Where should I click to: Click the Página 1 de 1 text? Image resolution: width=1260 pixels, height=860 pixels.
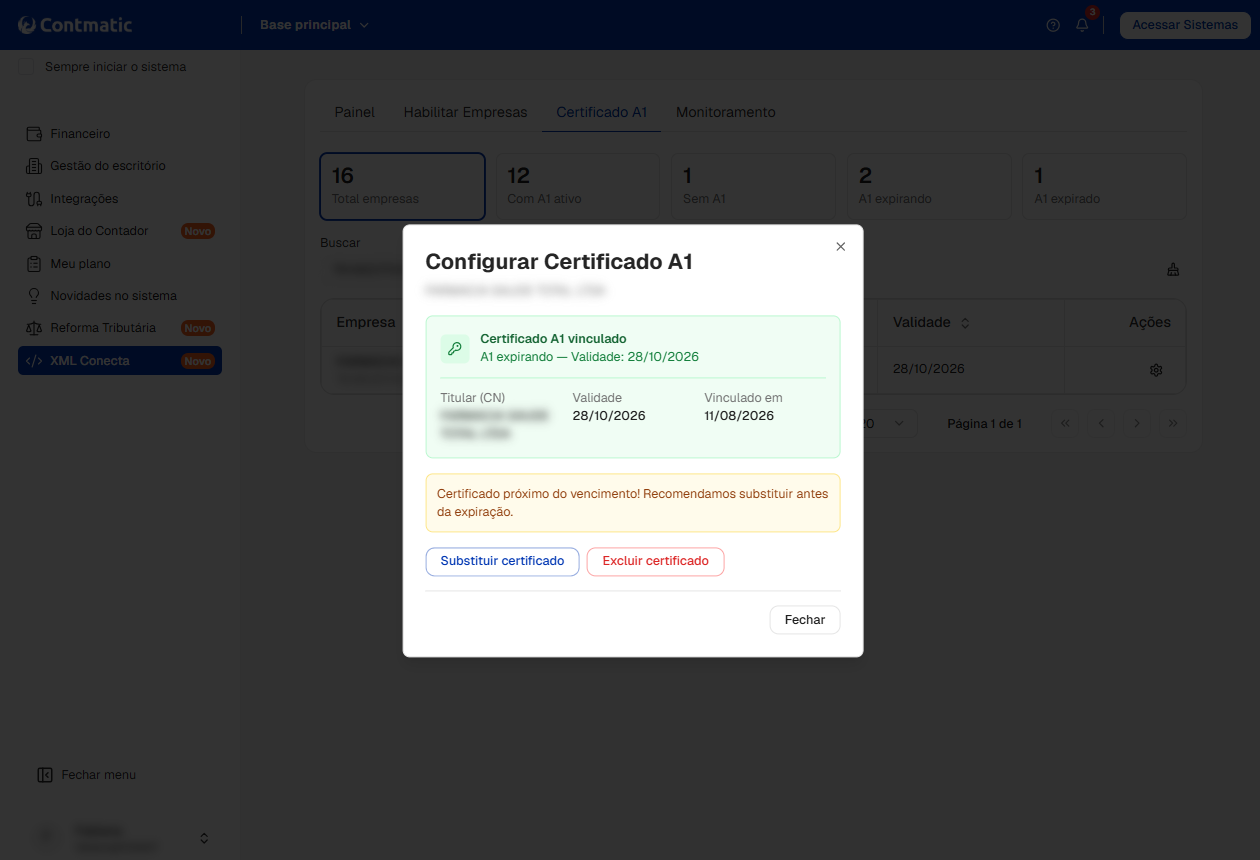coord(985,424)
